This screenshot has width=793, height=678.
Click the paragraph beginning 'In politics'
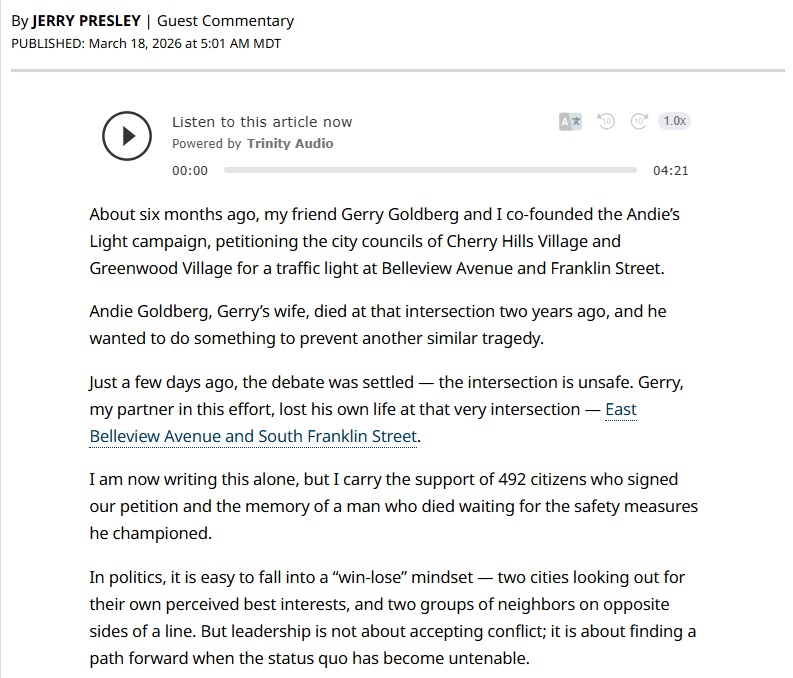click(x=390, y=618)
